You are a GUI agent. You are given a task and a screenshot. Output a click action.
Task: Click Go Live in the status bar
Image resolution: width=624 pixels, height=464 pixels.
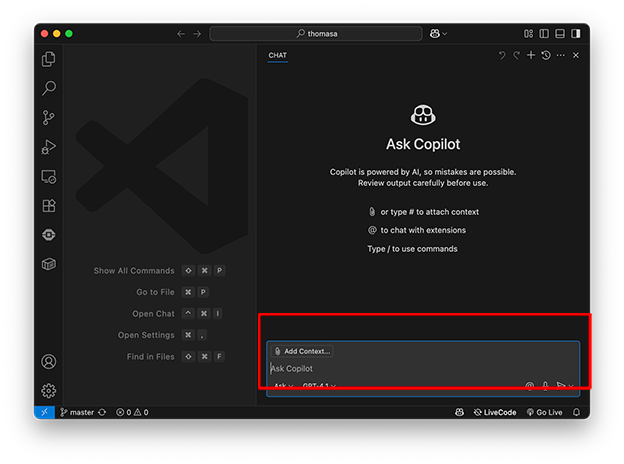coord(544,412)
